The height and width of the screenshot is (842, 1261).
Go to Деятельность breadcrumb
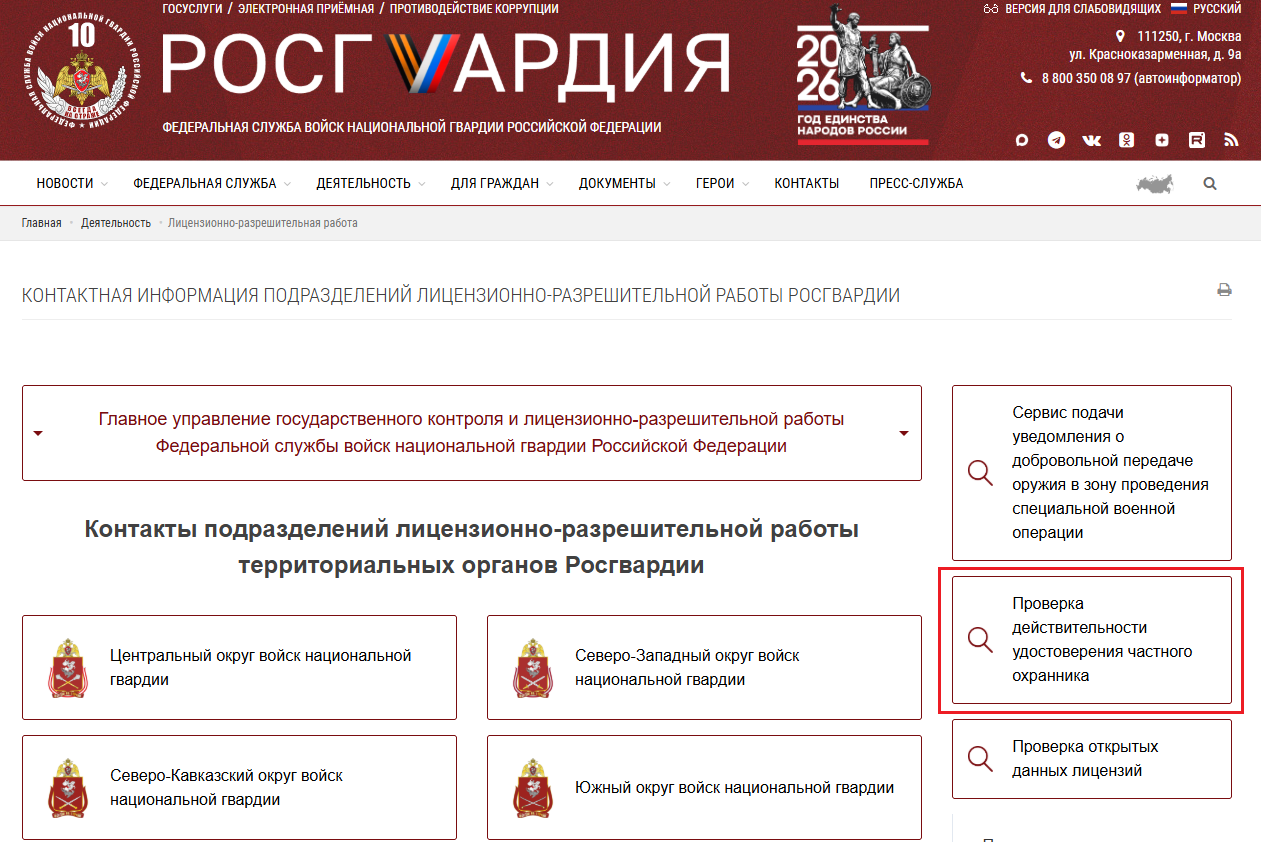(x=116, y=223)
